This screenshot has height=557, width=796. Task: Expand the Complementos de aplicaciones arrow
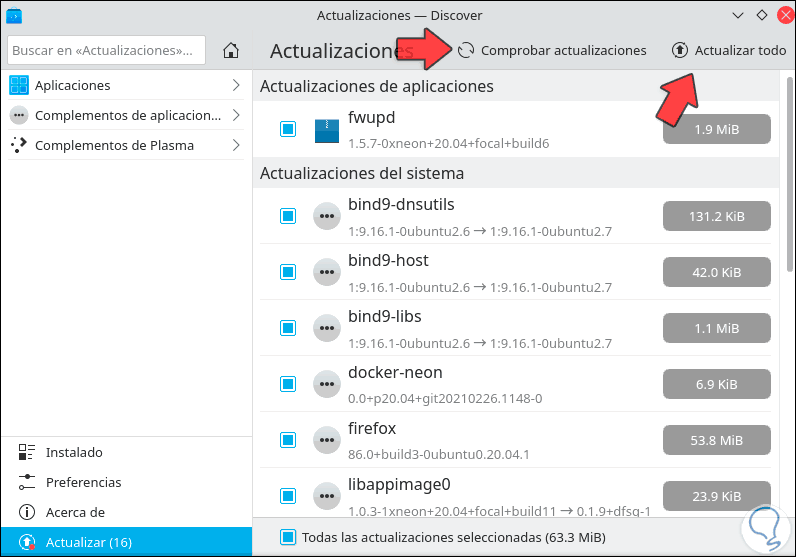236,115
